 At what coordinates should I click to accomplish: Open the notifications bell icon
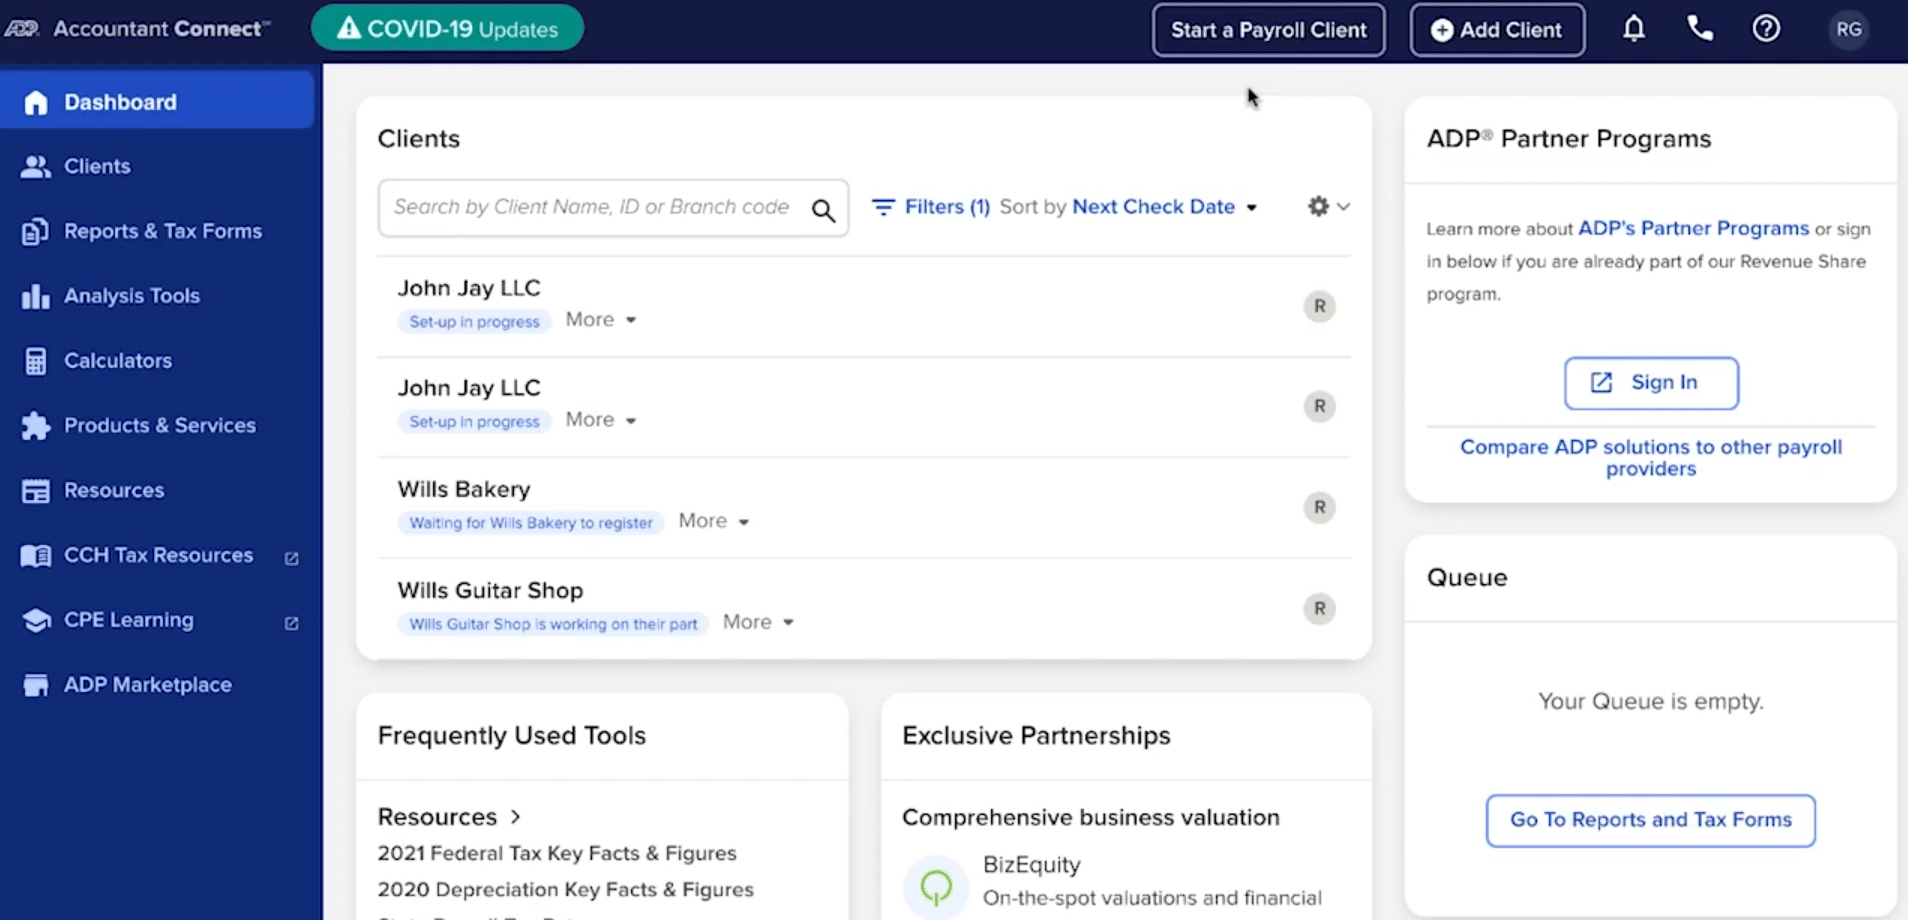pyautogui.click(x=1633, y=29)
